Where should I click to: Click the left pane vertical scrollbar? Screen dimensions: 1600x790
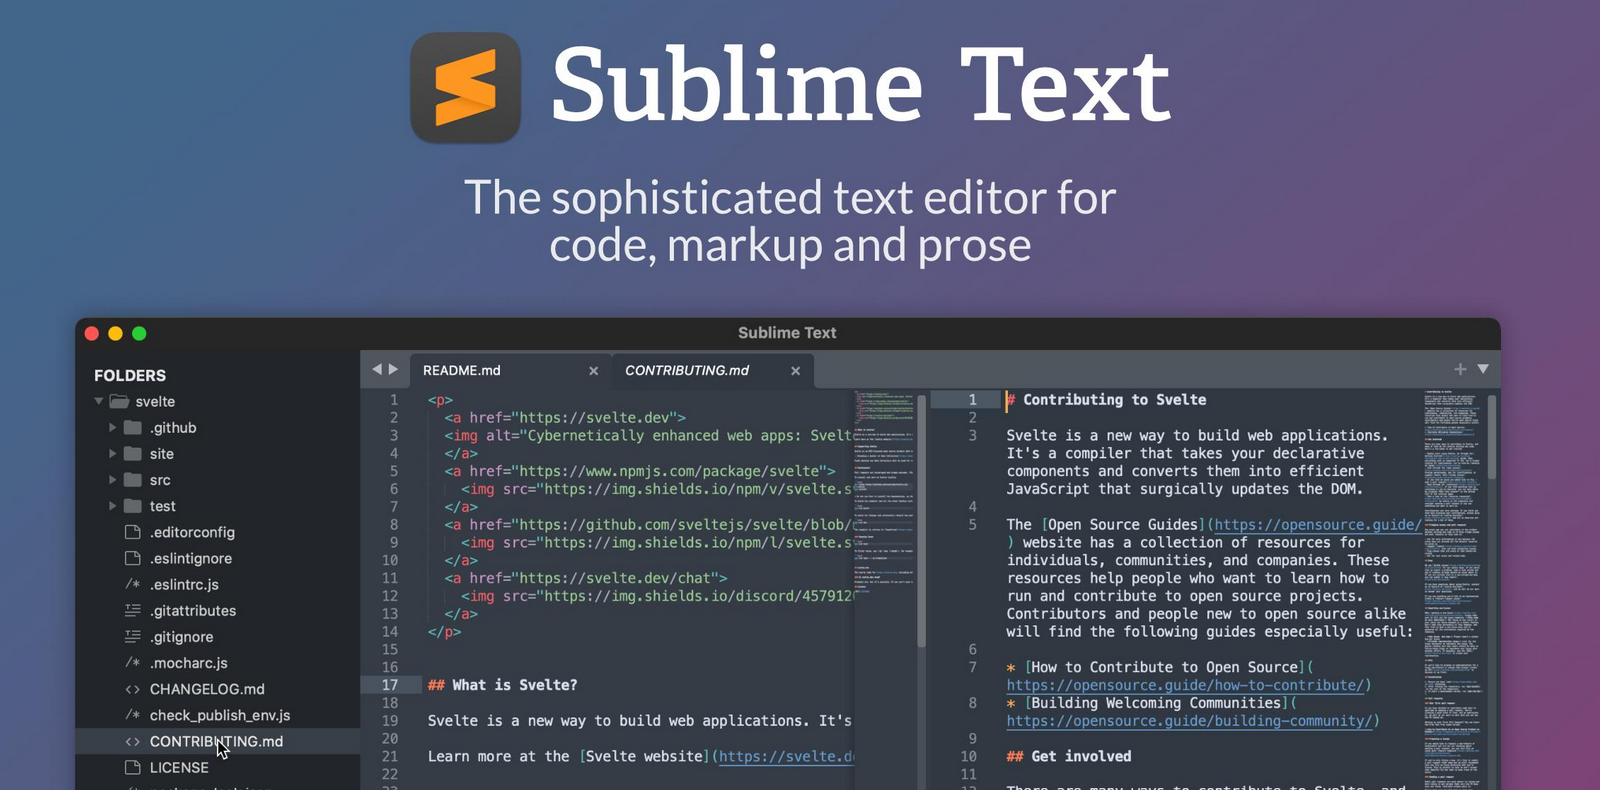click(921, 520)
